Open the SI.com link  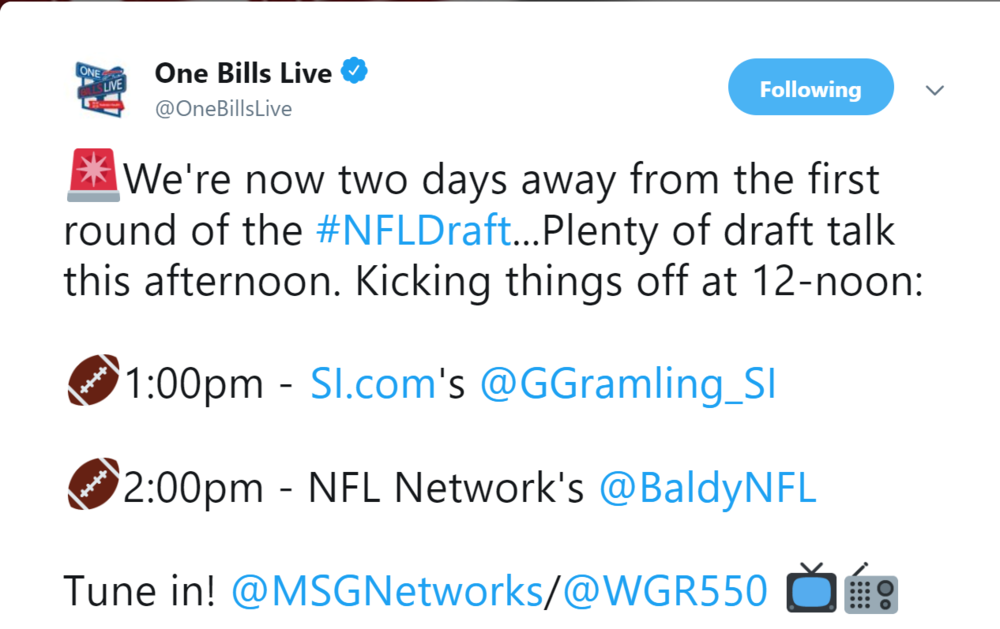373,384
